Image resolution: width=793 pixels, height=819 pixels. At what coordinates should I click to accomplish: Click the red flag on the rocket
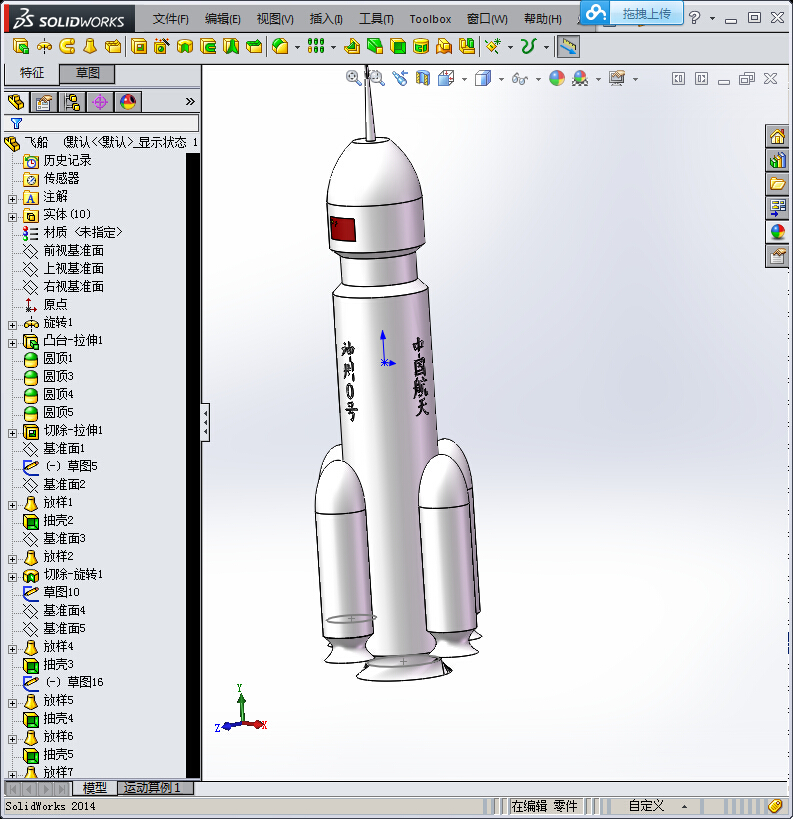click(343, 229)
